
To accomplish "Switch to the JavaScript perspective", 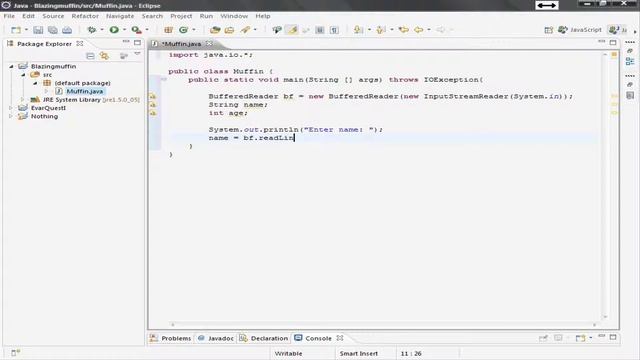I will 580,30.
